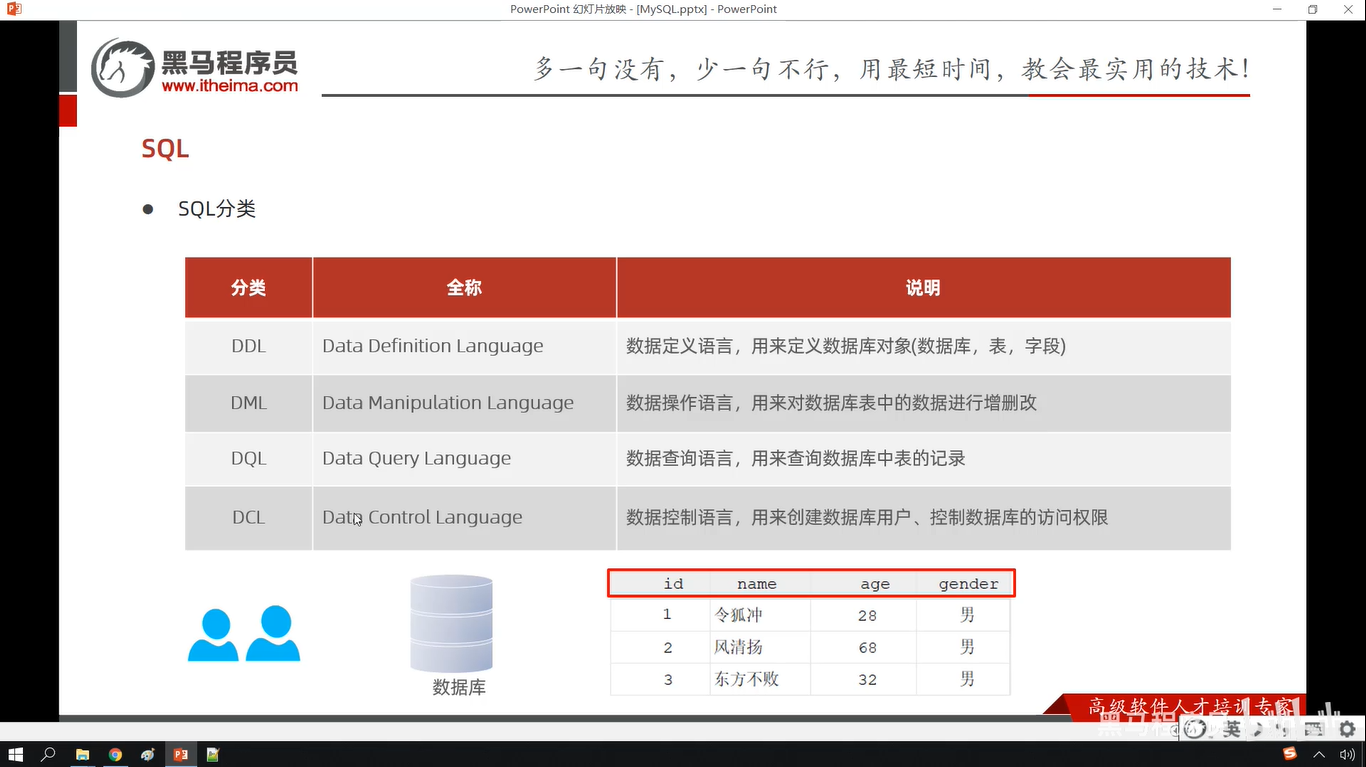
Task: Click the SQL分类 bullet text
Action: tap(217, 209)
